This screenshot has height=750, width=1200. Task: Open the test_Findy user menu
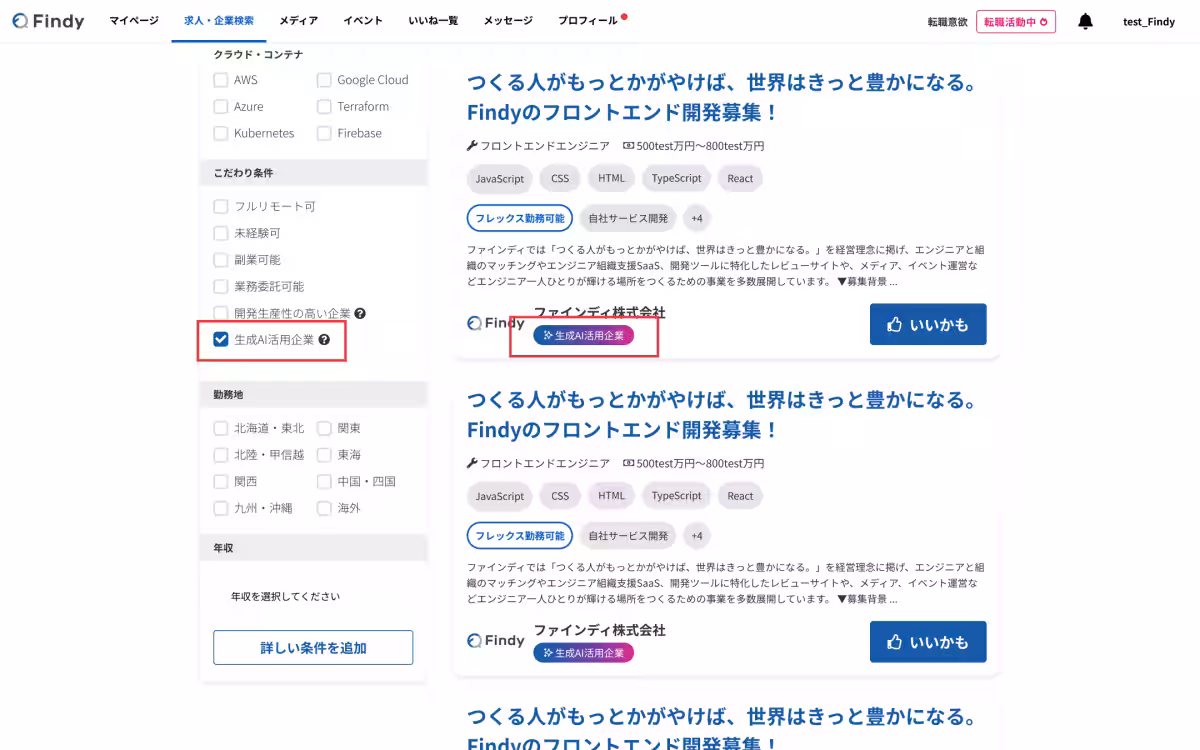click(x=1148, y=21)
